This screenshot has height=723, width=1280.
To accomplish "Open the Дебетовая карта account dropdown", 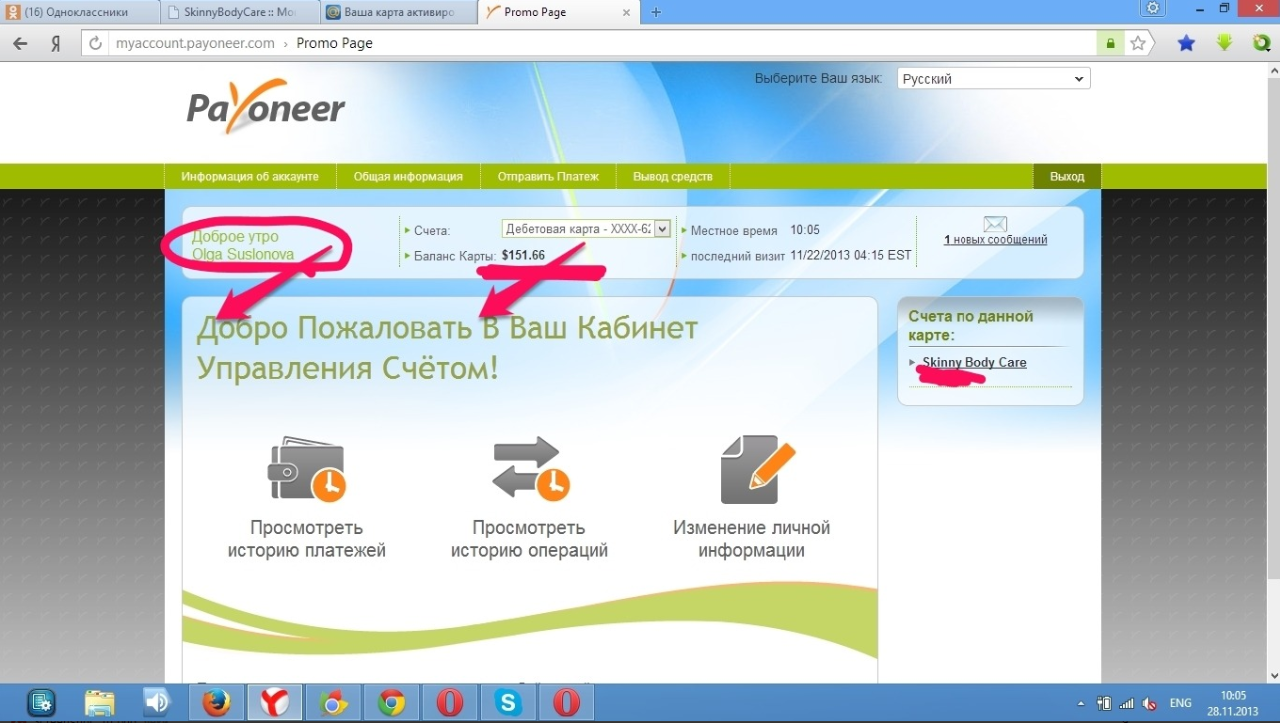I will [x=586, y=229].
